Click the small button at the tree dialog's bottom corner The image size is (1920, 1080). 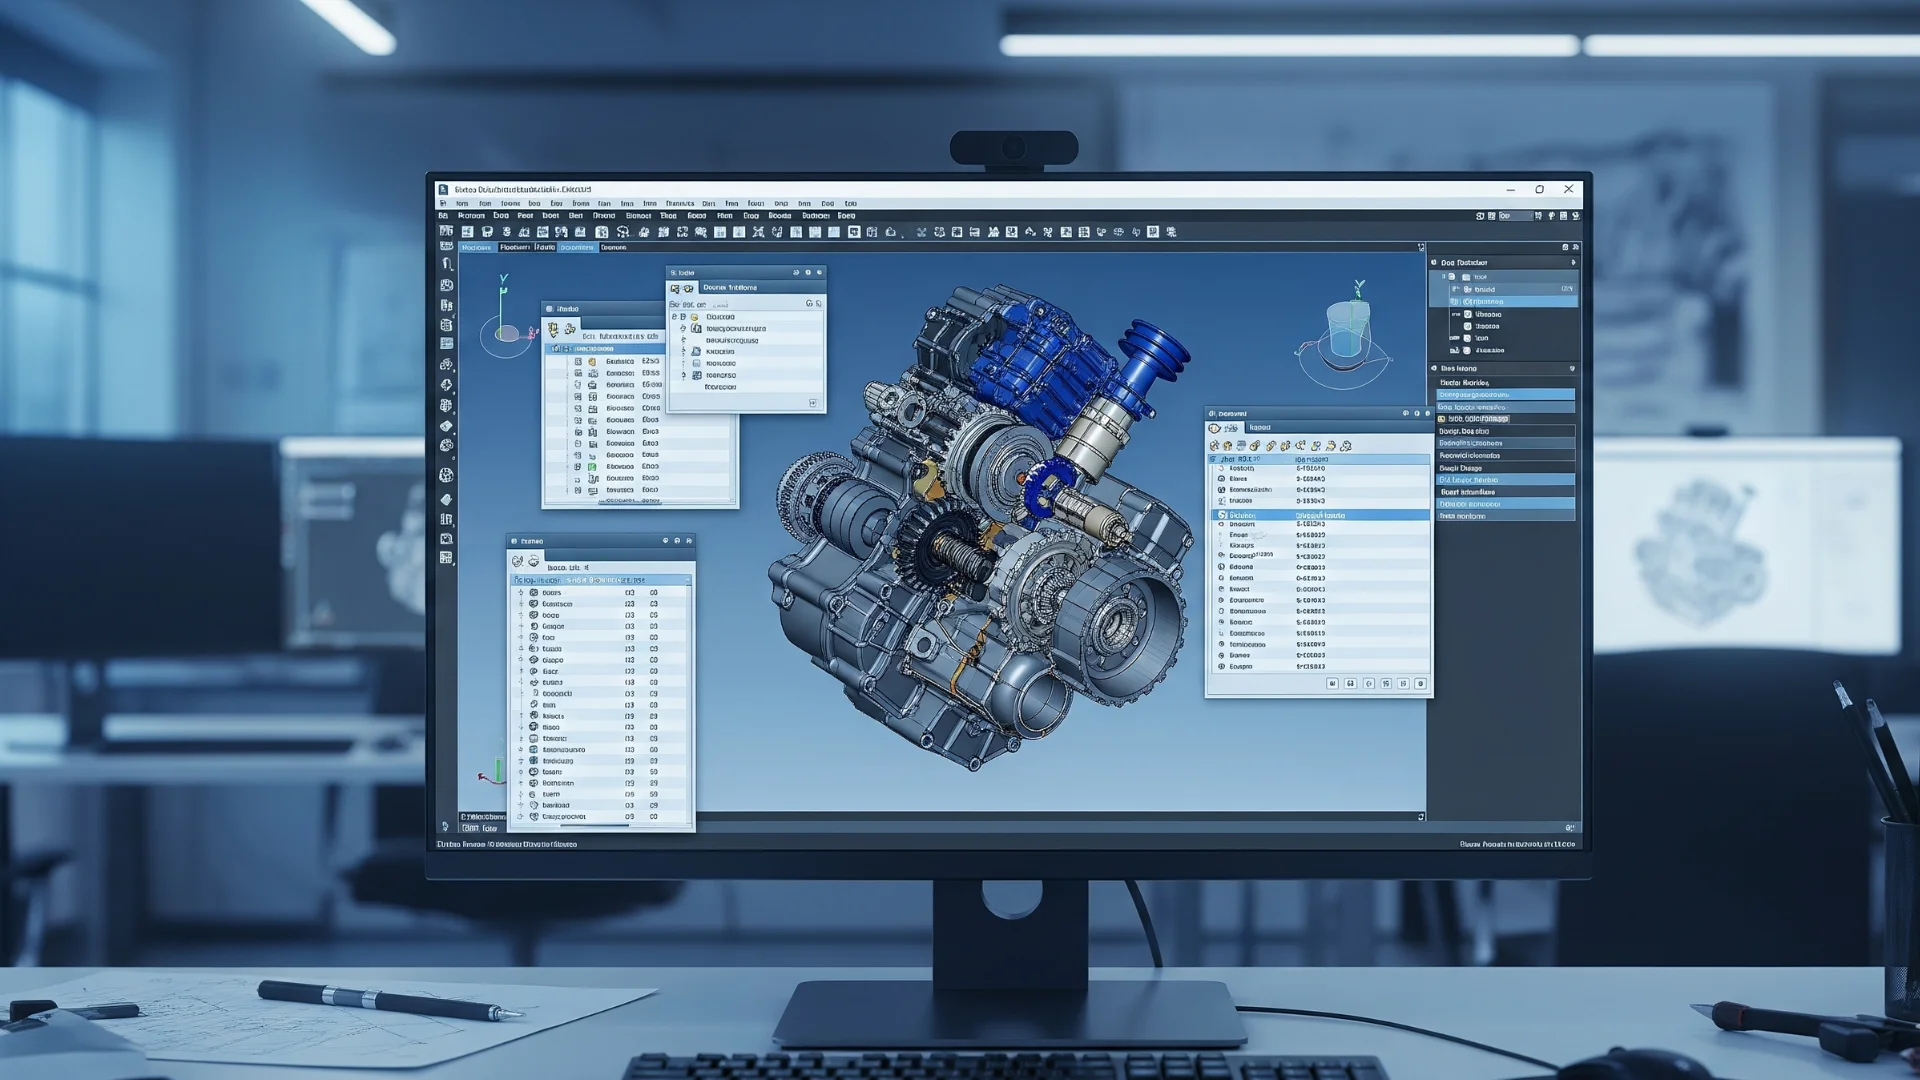click(813, 403)
